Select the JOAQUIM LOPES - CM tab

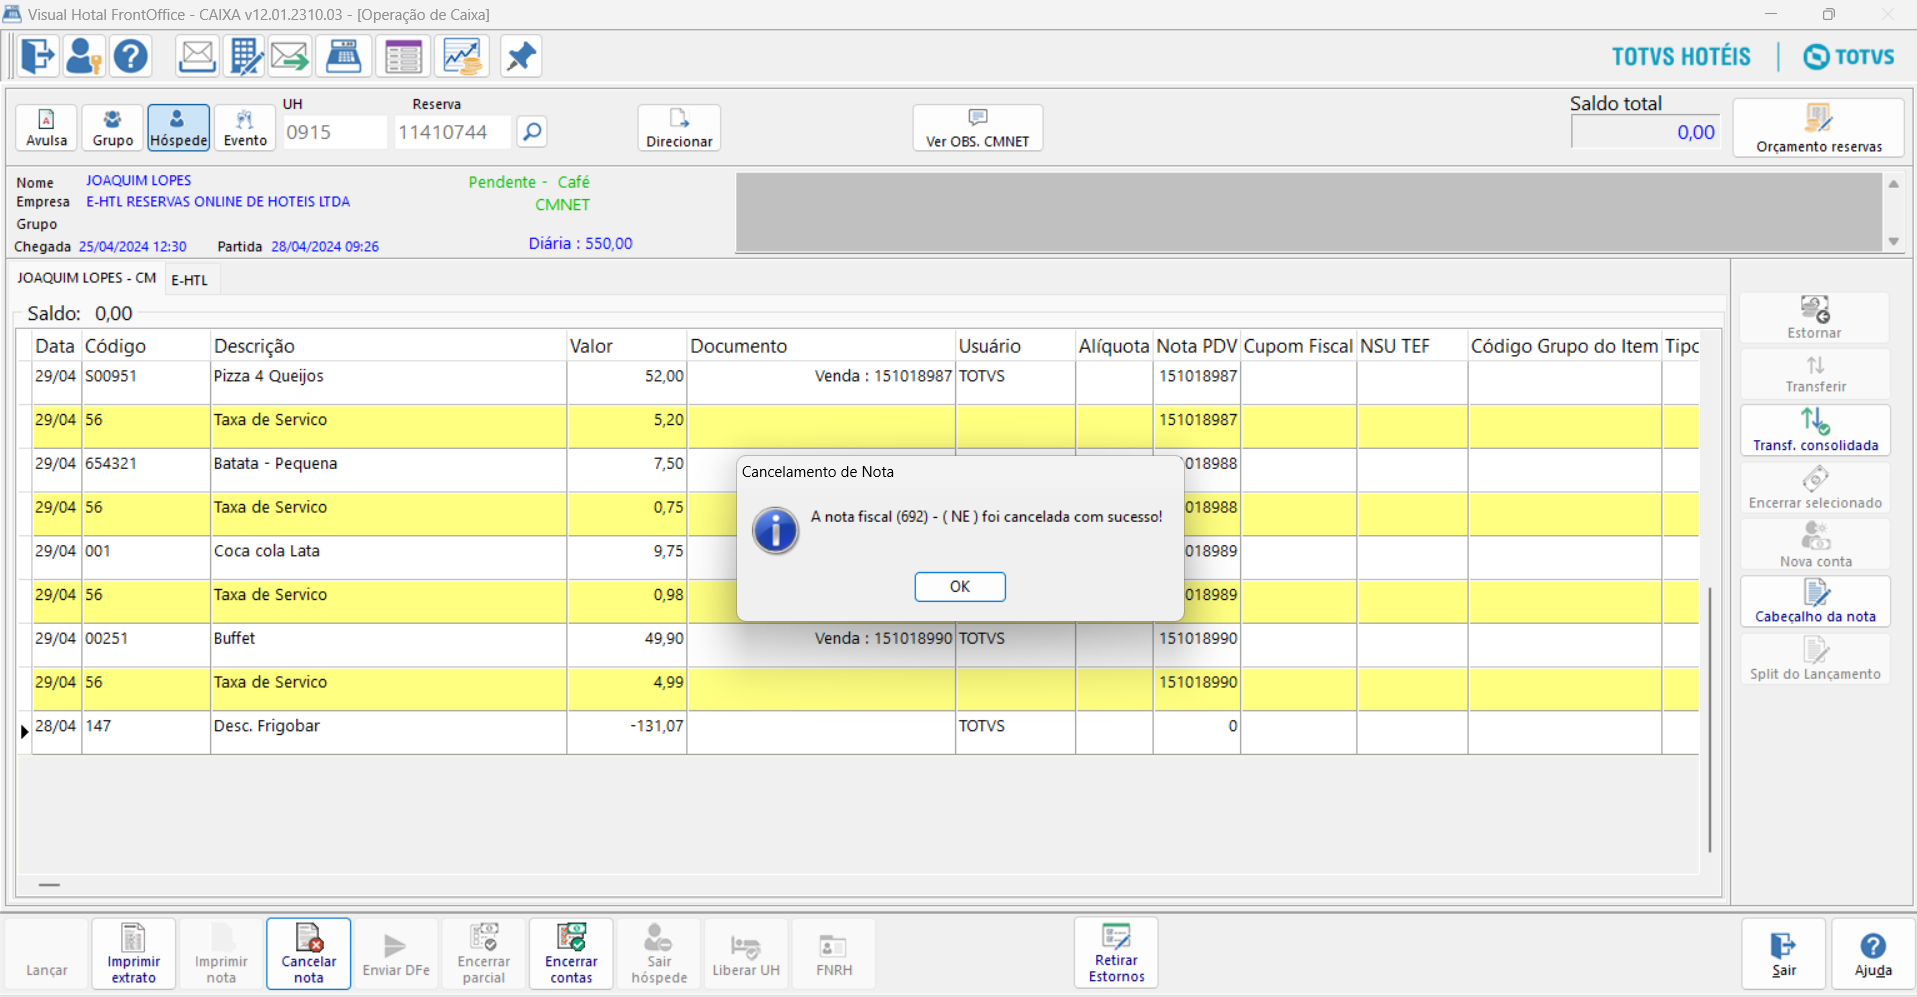[x=87, y=278]
